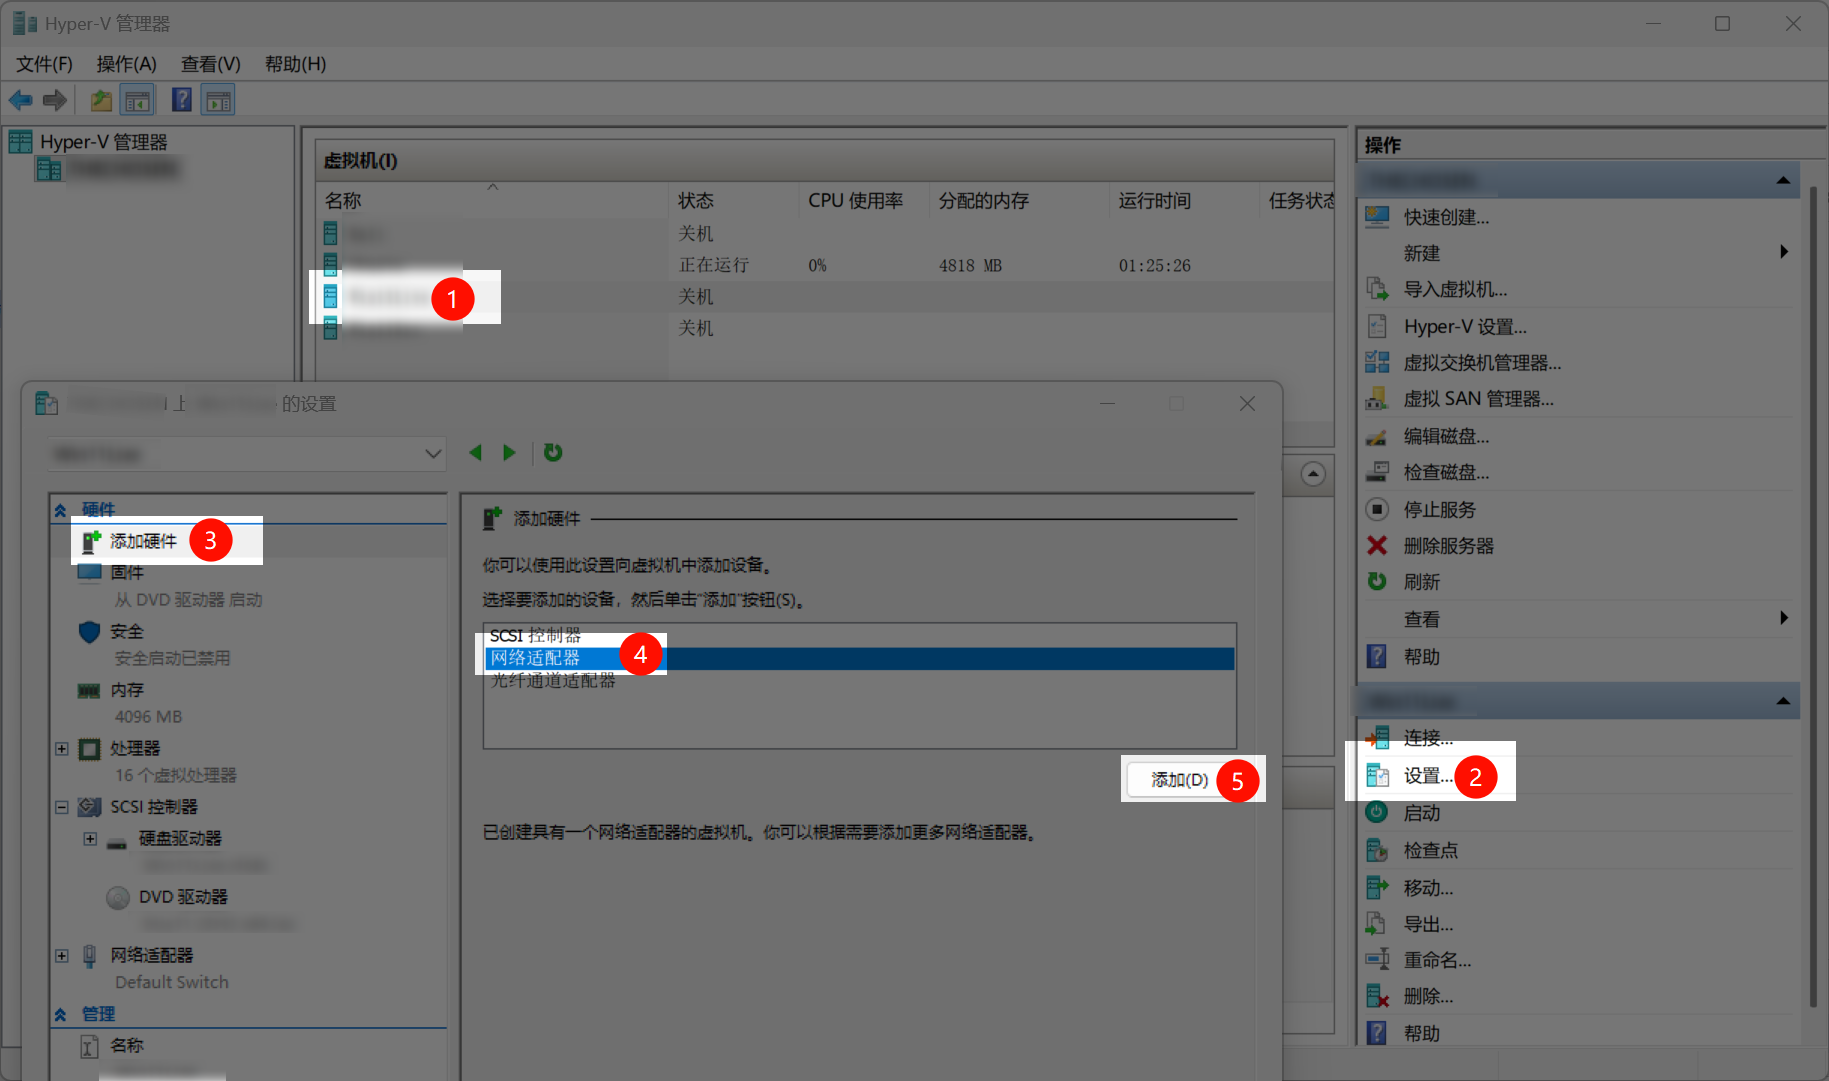Open Virtual Switch Manager (虚拟交换机管理器)
This screenshot has height=1081, width=1829.
(x=1481, y=363)
